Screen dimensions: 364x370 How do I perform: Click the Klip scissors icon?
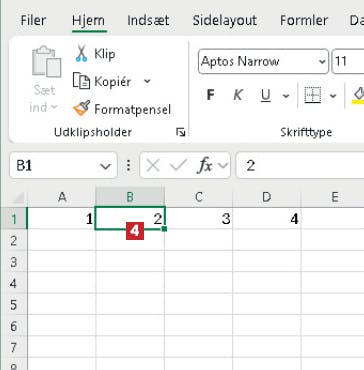(81, 54)
